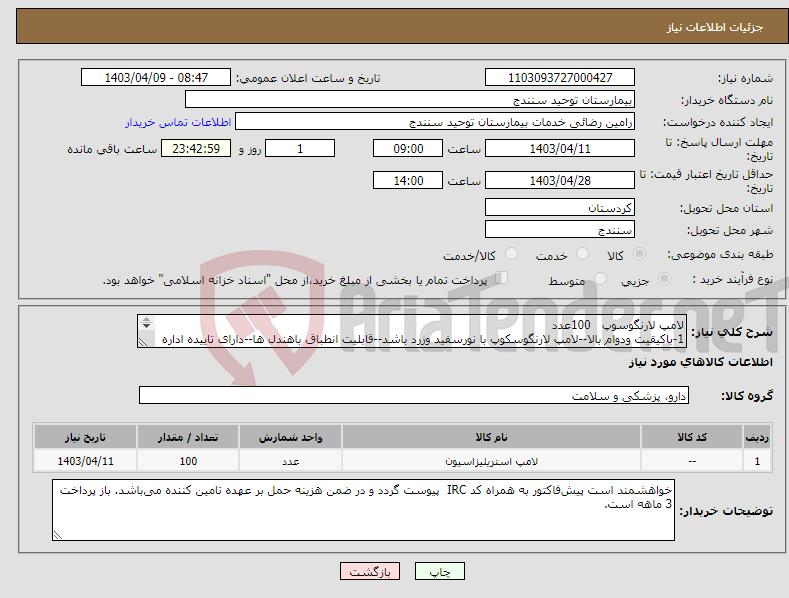Click buyer name field بیمارستان توحید سنندج
789x598 pixels.
(410, 100)
